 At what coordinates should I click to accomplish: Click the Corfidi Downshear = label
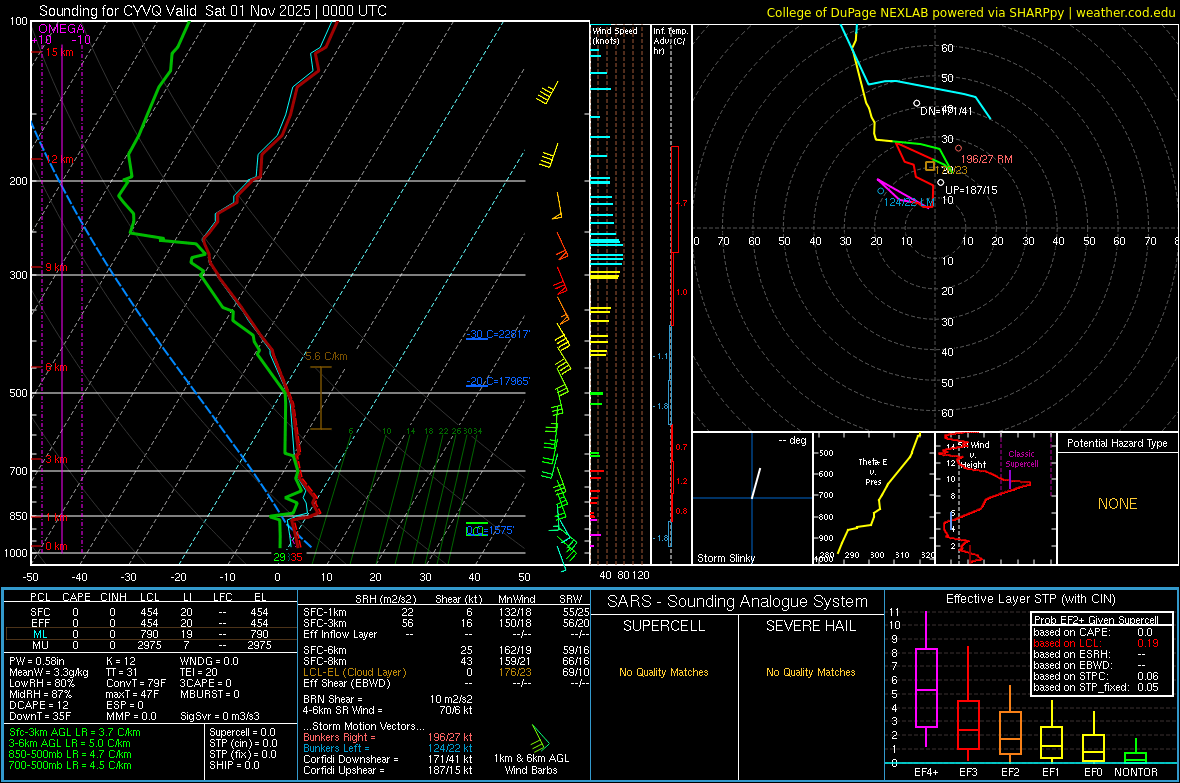point(351,759)
